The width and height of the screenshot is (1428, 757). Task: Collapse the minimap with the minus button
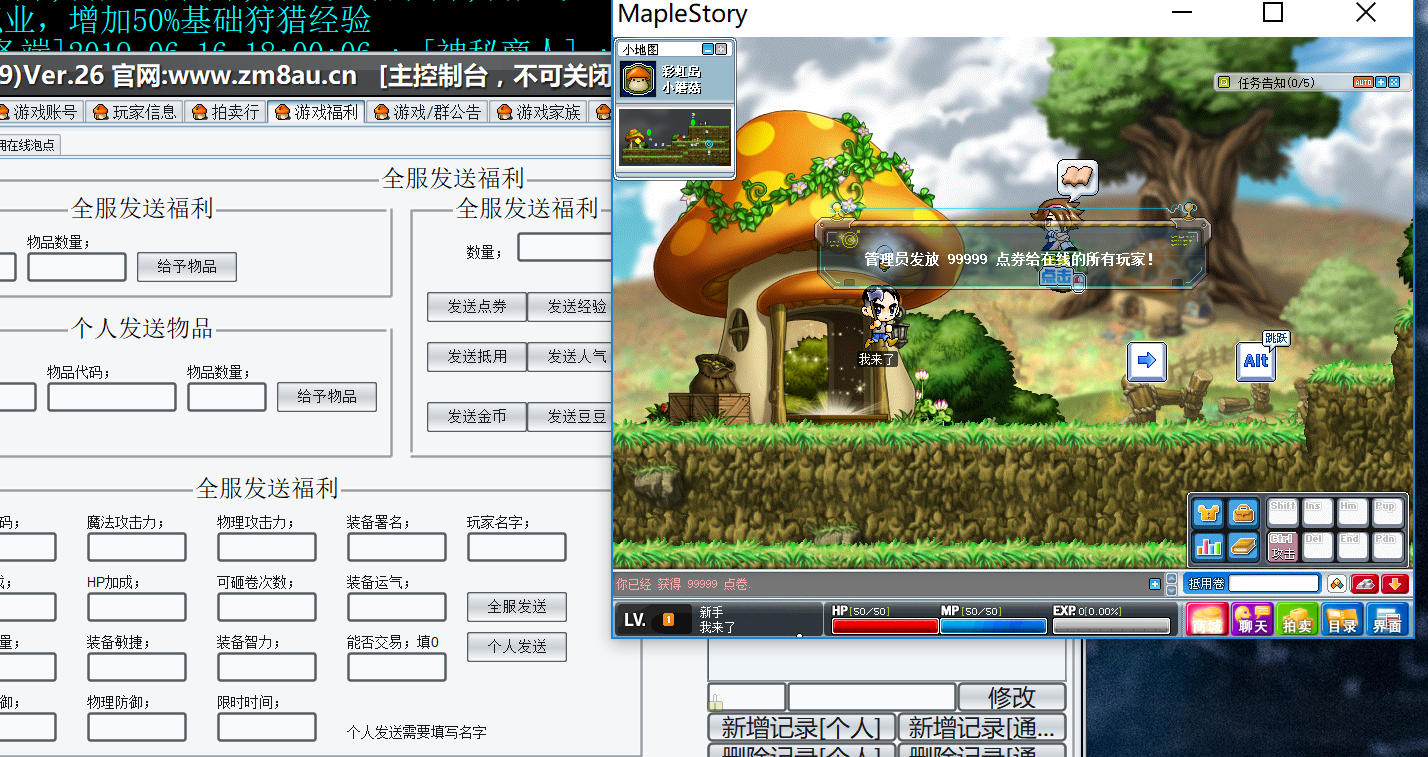coord(708,49)
